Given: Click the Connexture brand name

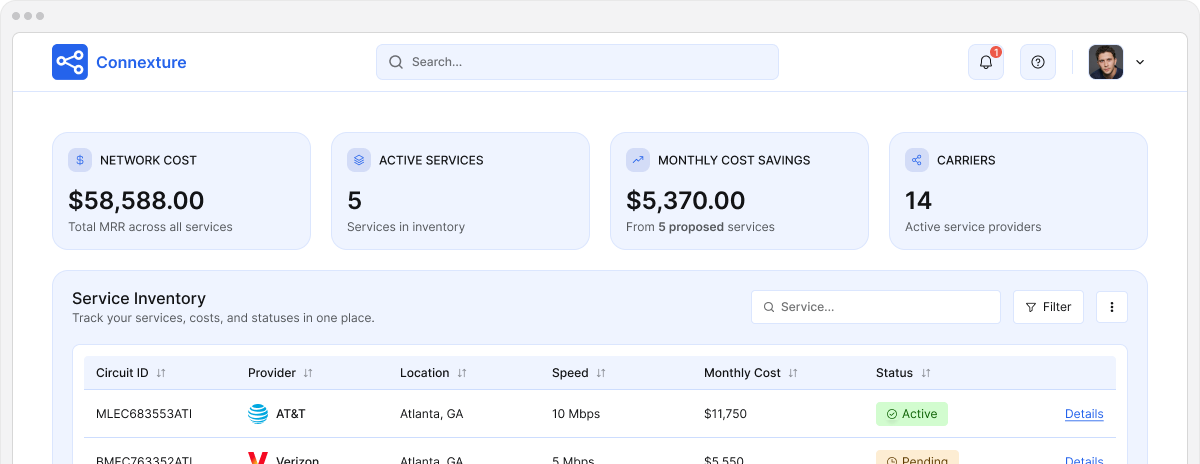Looking at the screenshot, I should pyautogui.click(x=141, y=62).
